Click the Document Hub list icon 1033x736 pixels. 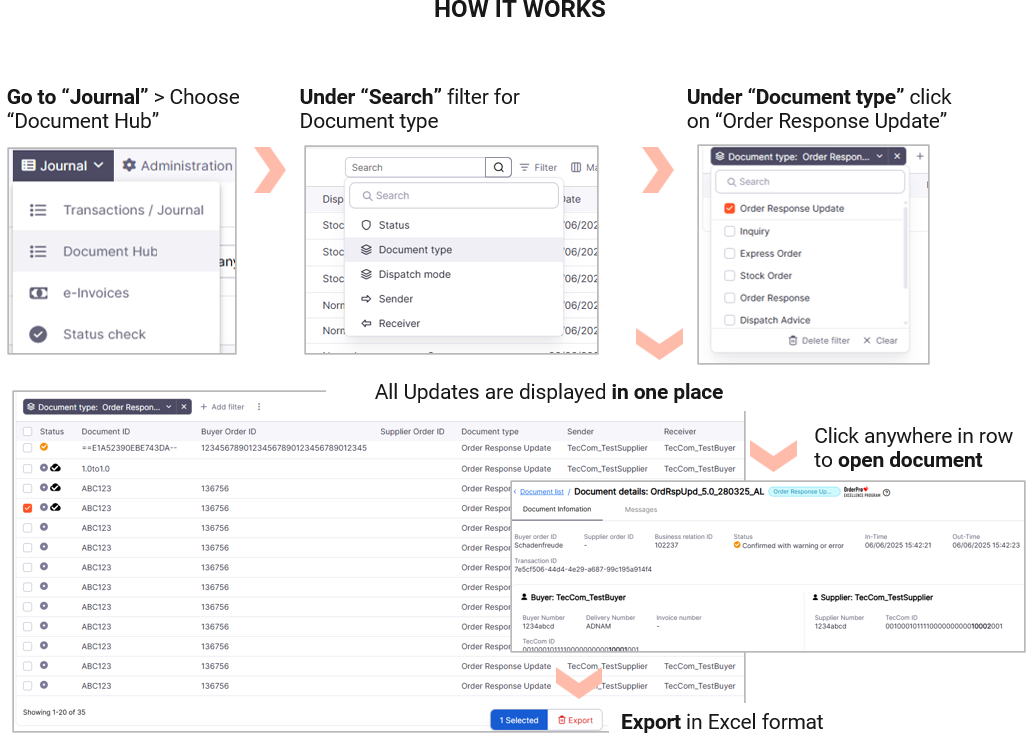(38, 252)
